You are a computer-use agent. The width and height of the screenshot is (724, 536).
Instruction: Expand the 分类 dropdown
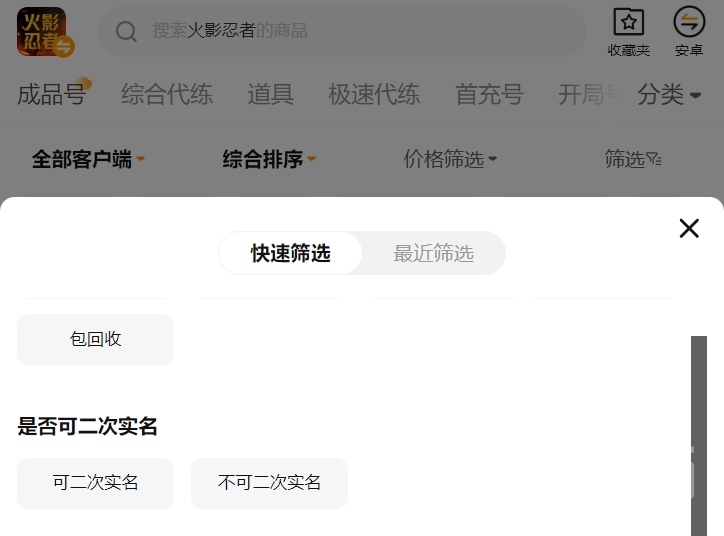coord(669,95)
